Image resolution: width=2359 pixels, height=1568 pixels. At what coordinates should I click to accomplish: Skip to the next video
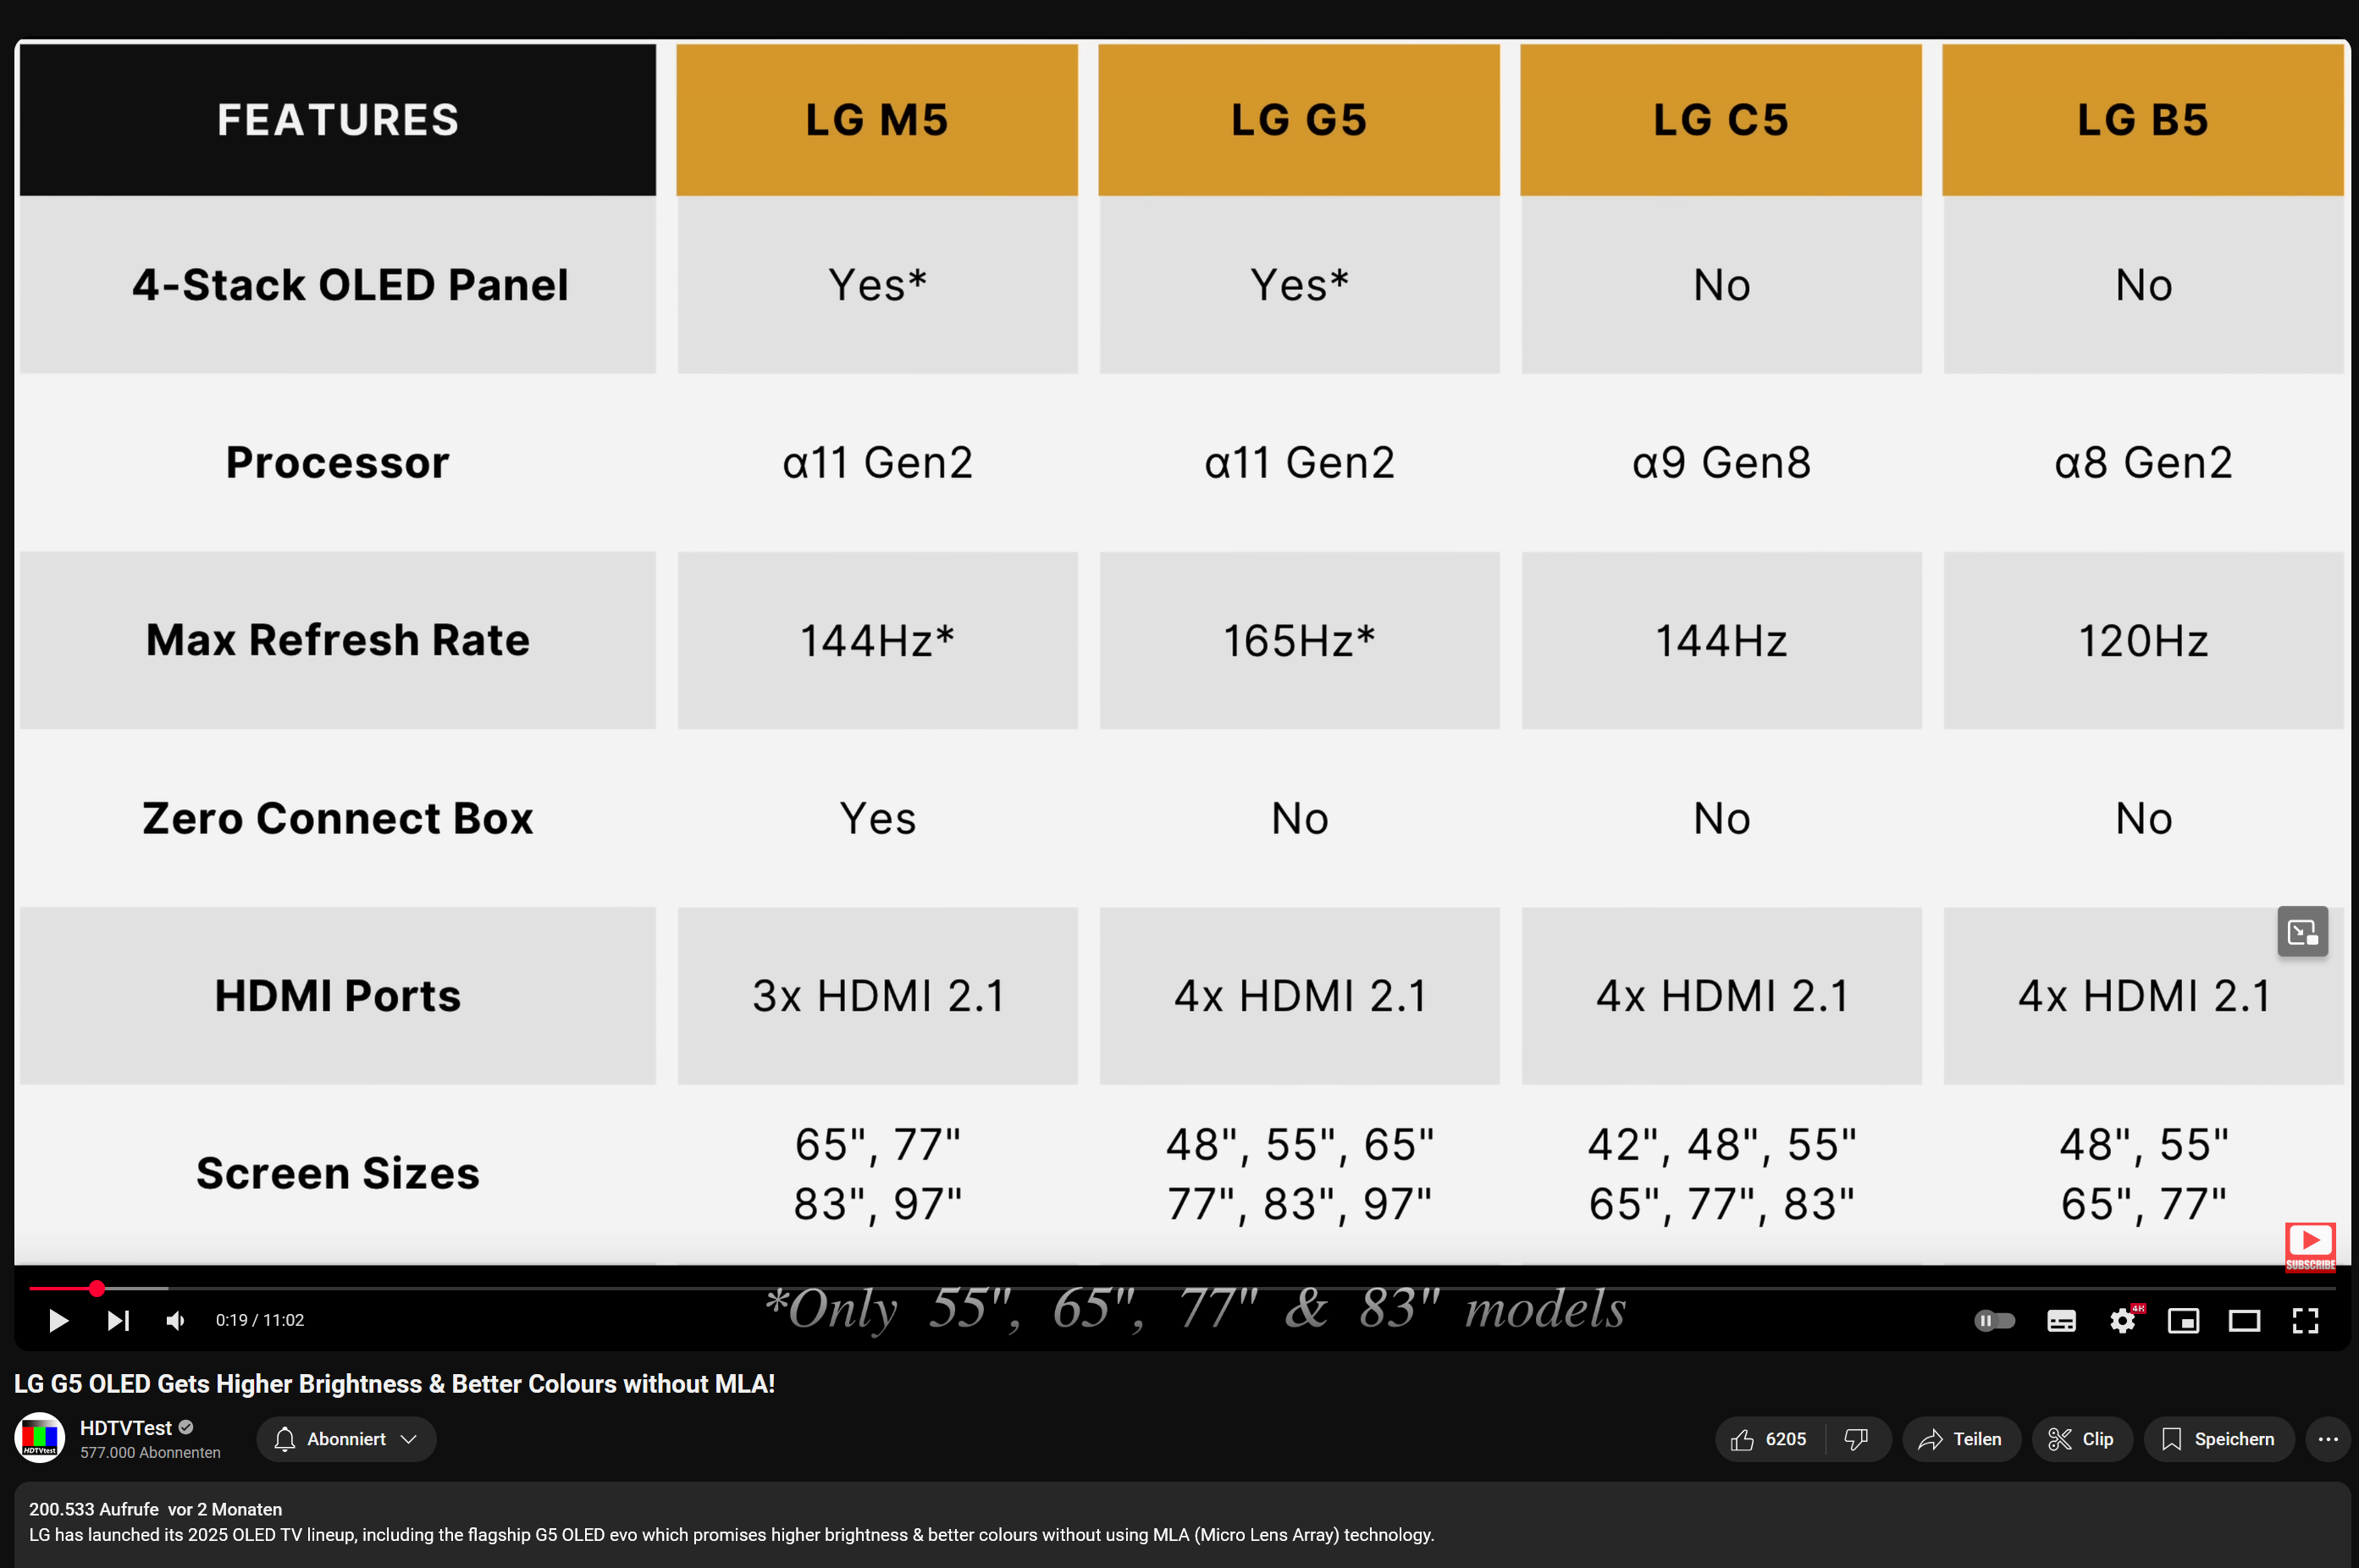(118, 1321)
